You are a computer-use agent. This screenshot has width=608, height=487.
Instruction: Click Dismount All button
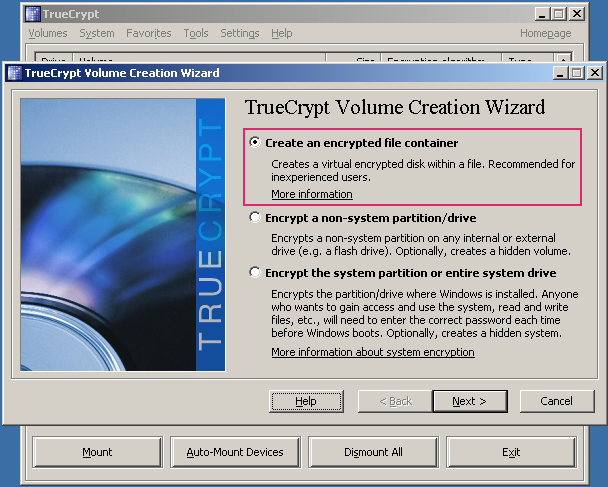click(373, 452)
